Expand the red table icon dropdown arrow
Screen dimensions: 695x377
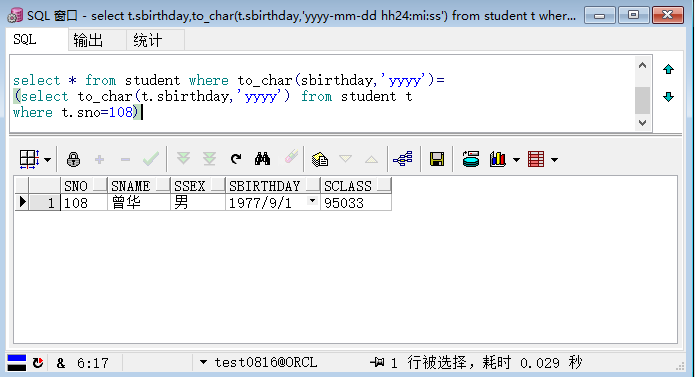click(x=554, y=159)
